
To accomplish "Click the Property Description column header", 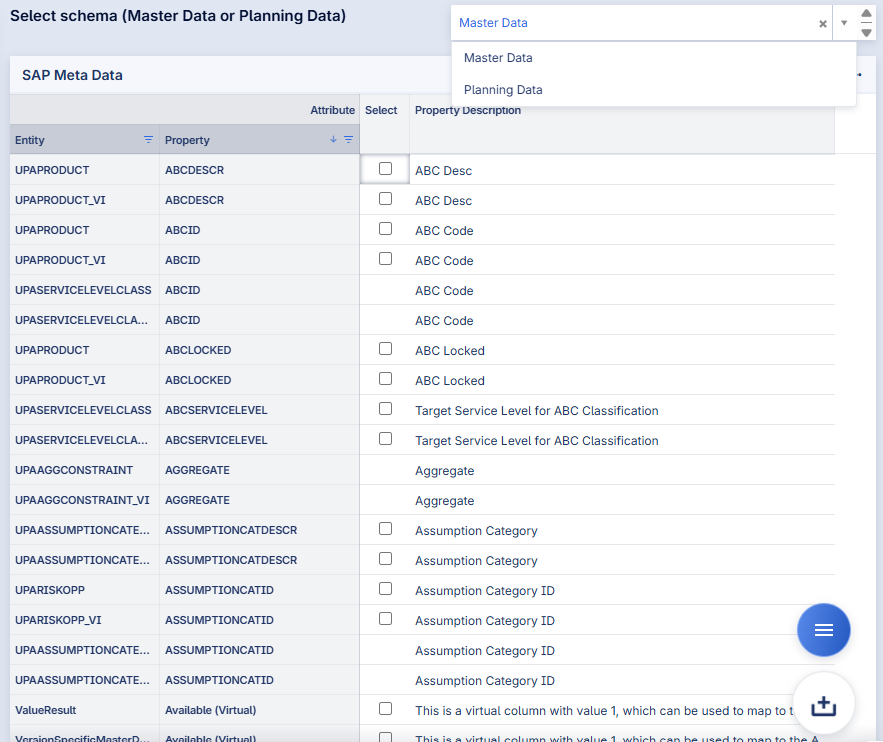I will (x=468, y=111).
